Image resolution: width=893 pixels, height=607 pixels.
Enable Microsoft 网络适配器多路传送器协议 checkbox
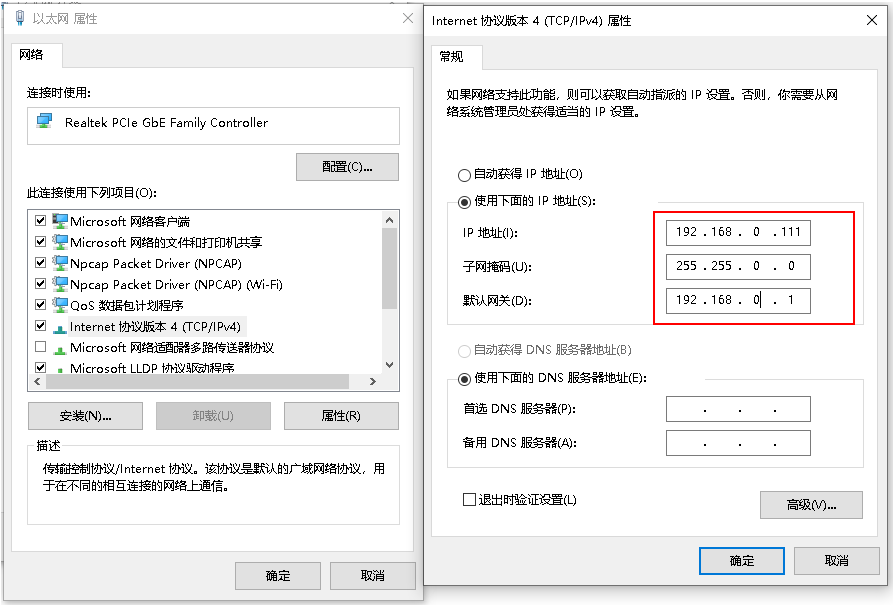(41, 347)
